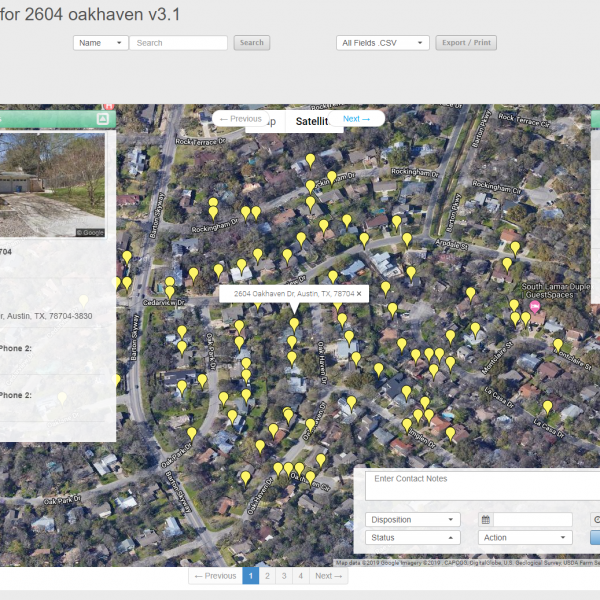Click the Next link above the map

pyautogui.click(x=356, y=119)
